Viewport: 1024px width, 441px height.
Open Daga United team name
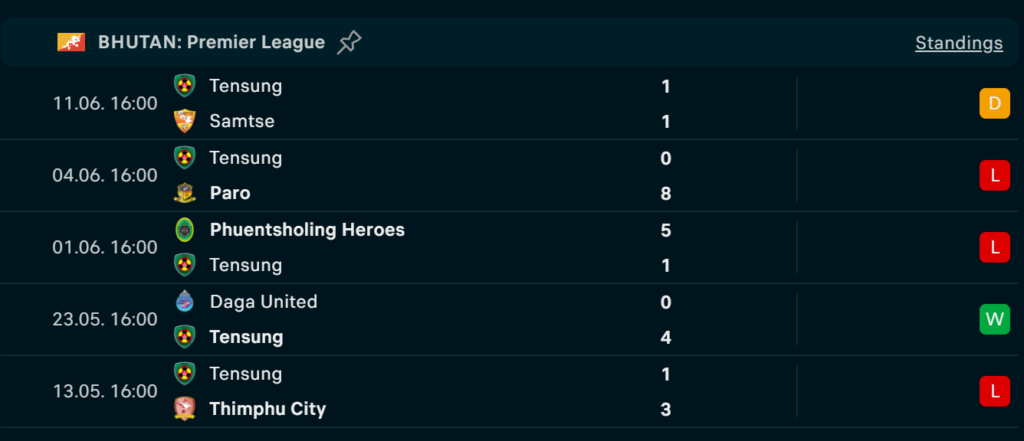(263, 301)
